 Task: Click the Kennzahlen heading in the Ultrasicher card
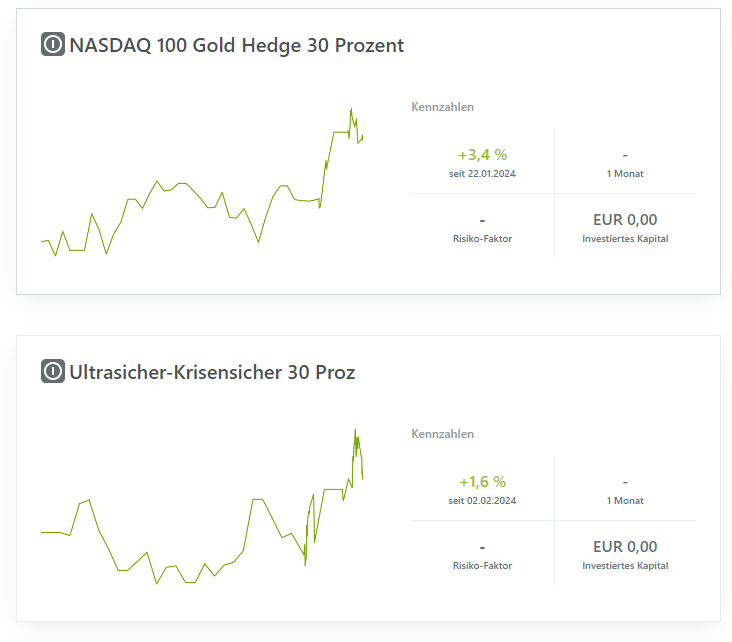442,434
